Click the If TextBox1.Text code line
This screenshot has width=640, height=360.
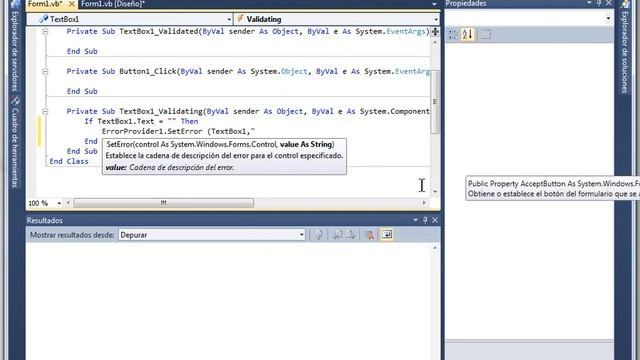coord(141,121)
